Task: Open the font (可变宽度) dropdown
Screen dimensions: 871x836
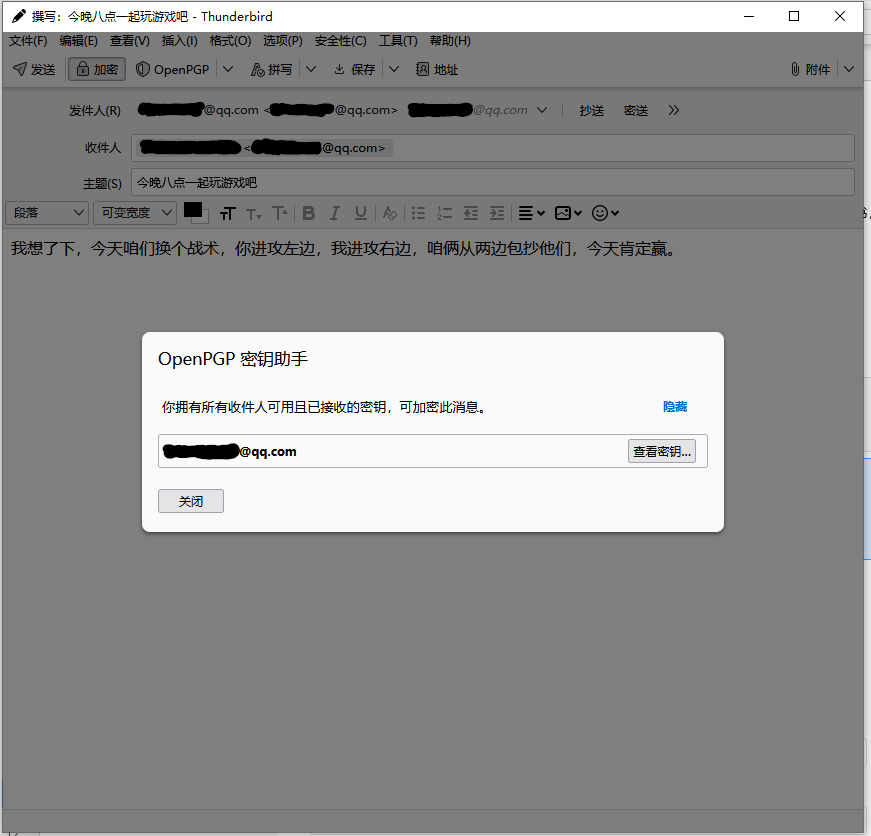Action: coord(134,213)
